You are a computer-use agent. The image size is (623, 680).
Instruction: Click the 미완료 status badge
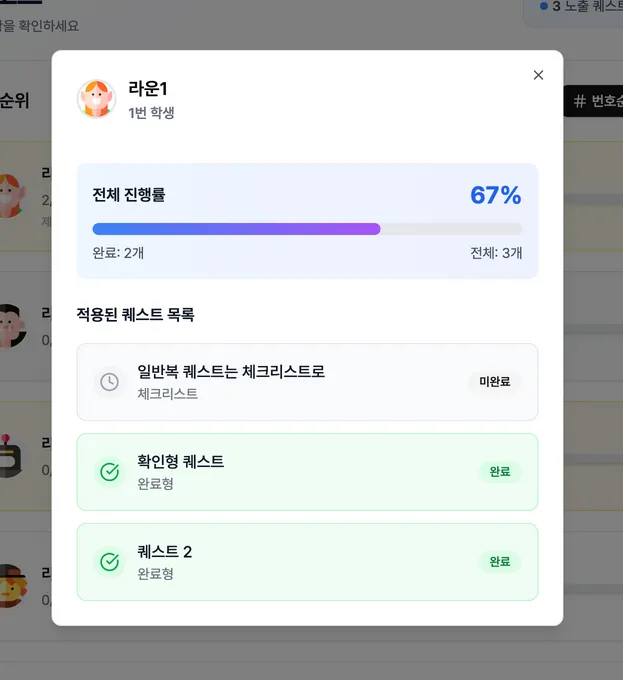495,382
